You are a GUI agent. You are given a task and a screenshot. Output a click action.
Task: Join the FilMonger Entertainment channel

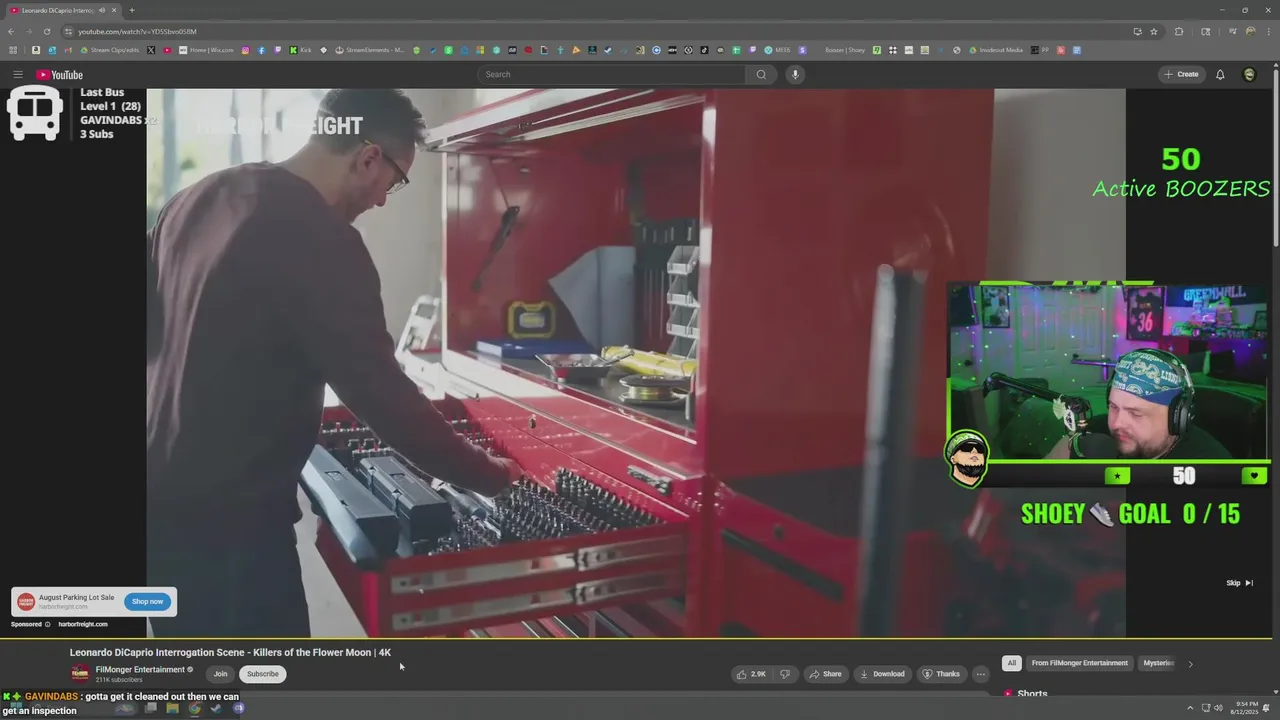220,674
